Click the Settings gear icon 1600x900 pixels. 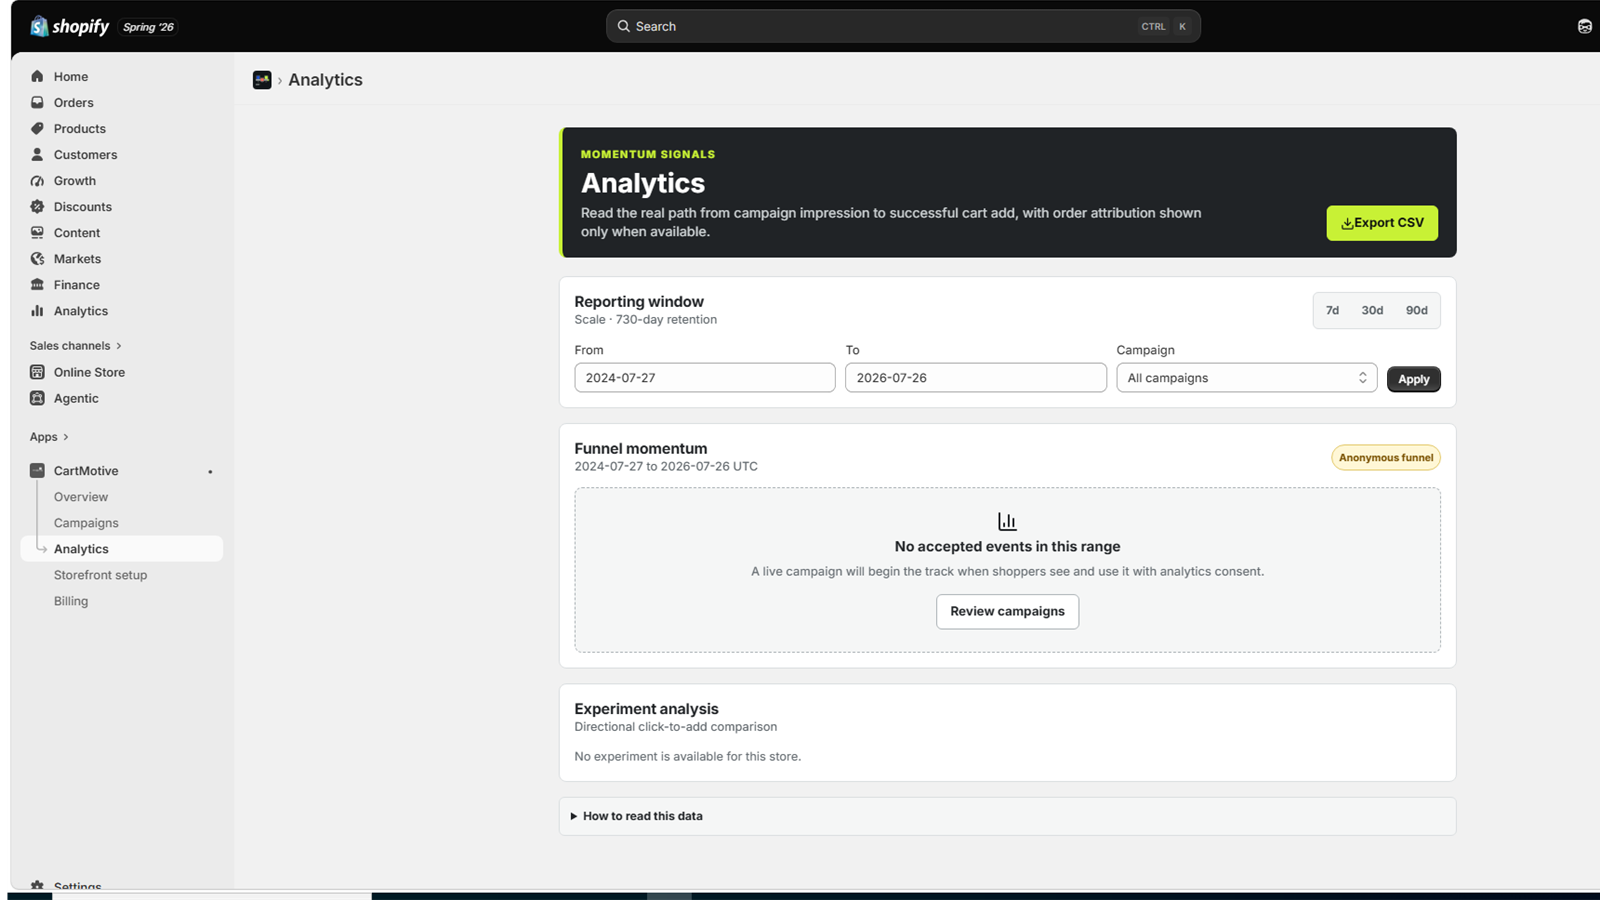(x=37, y=886)
